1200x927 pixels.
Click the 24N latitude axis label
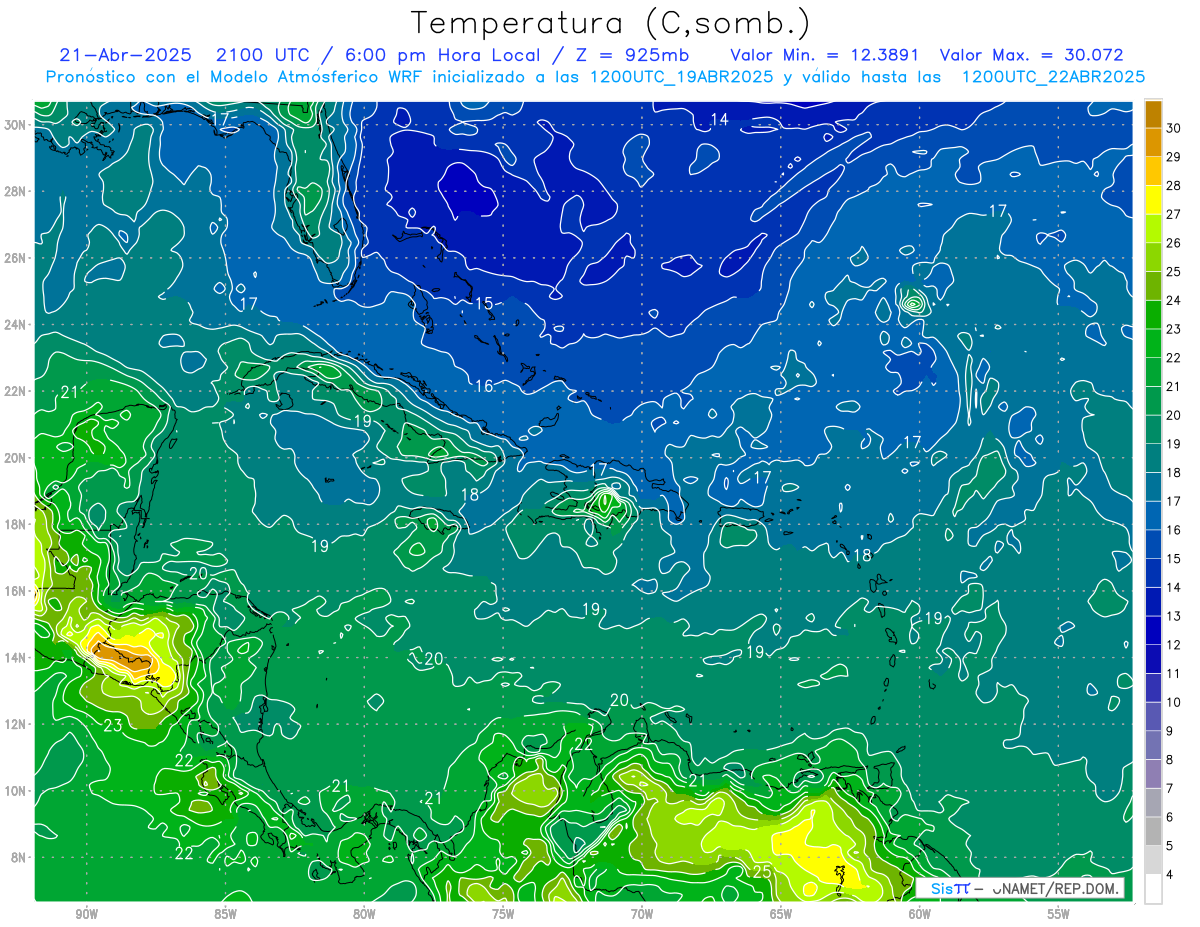[15, 325]
